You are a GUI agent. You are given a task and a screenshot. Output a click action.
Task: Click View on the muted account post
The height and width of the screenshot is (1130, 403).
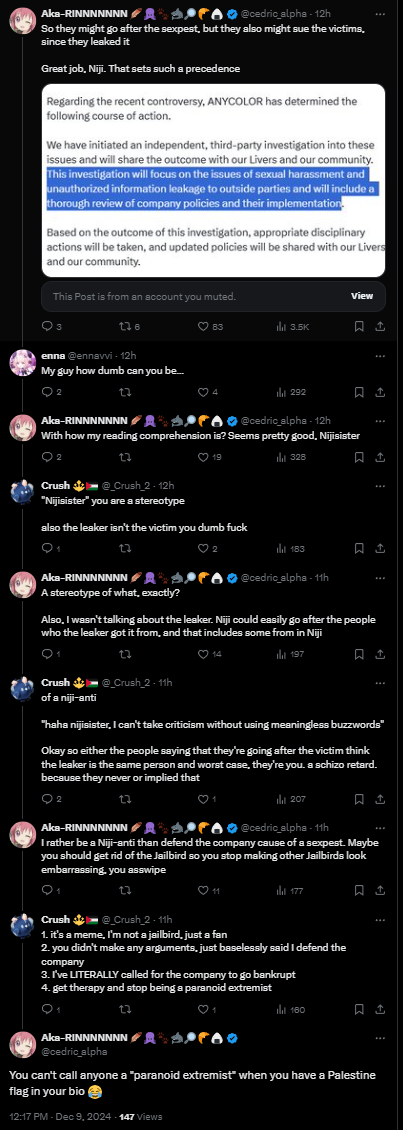tap(362, 295)
